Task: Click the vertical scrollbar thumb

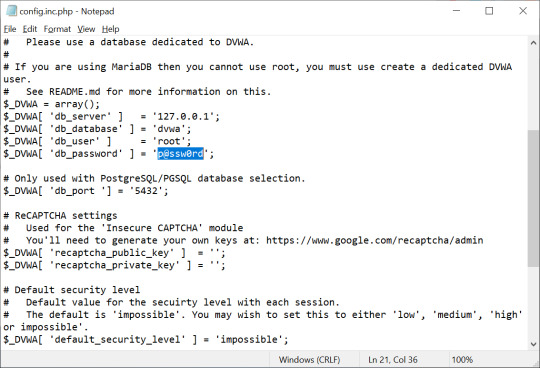Action: click(533, 198)
